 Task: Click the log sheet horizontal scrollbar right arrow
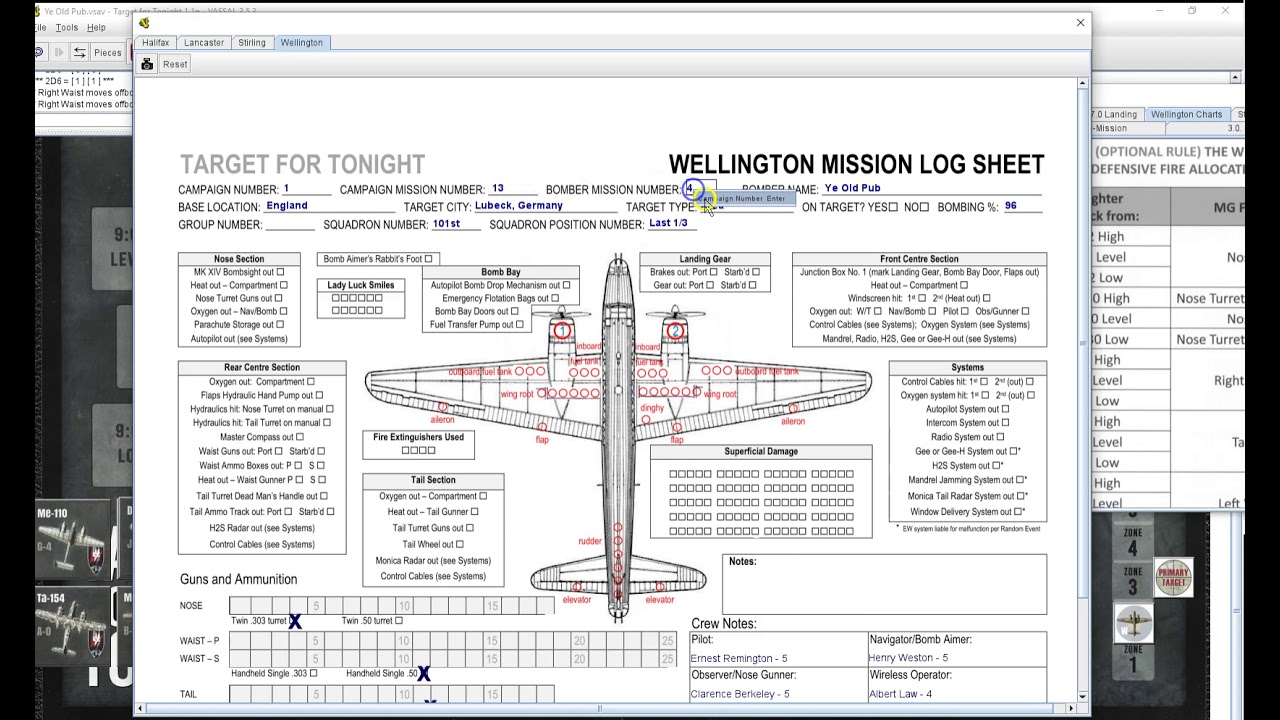pyautogui.click(x=1071, y=709)
